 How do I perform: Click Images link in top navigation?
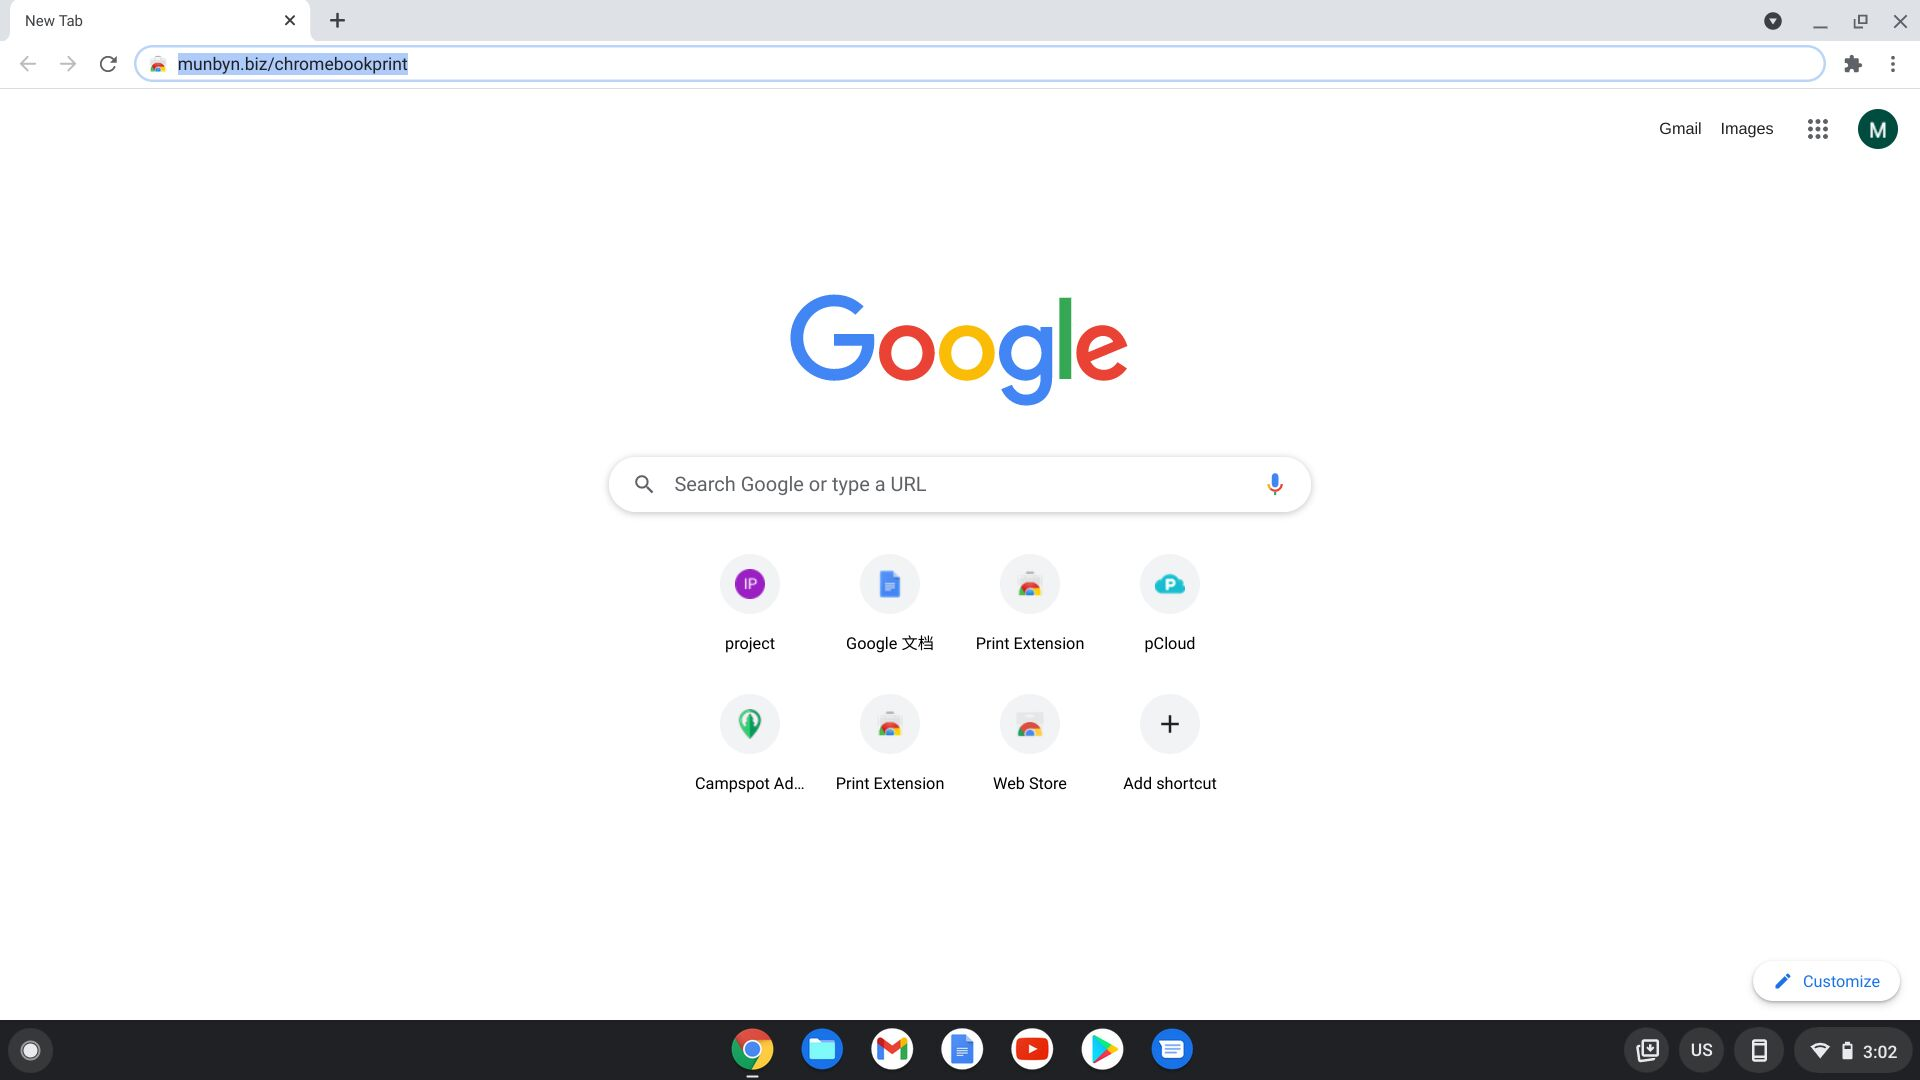point(1747,128)
